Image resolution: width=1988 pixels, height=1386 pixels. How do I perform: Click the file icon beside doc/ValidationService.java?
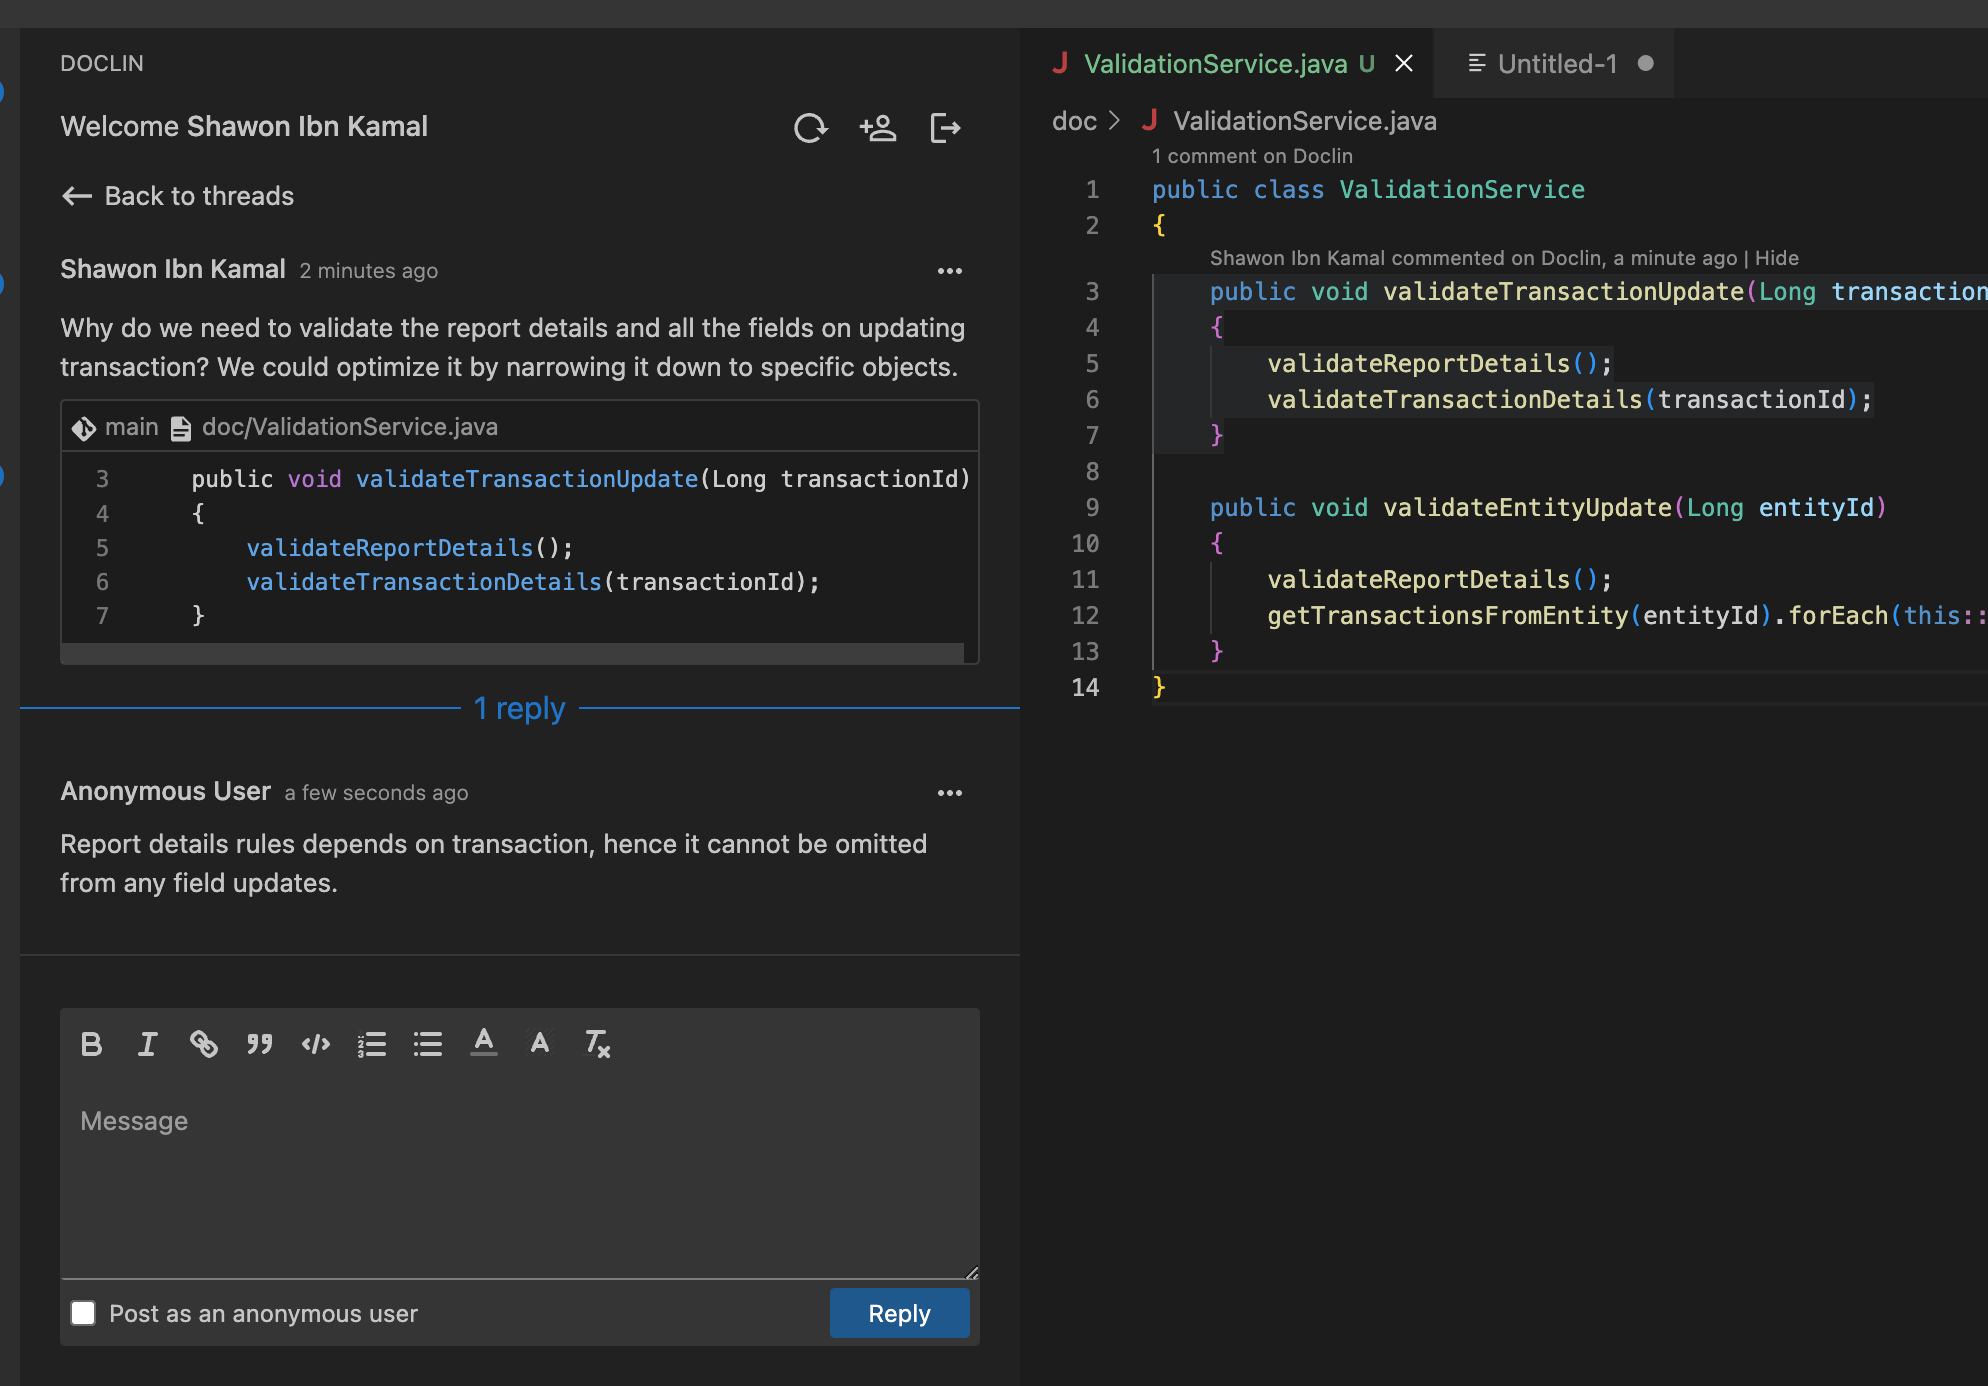click(x=181, y=428)
